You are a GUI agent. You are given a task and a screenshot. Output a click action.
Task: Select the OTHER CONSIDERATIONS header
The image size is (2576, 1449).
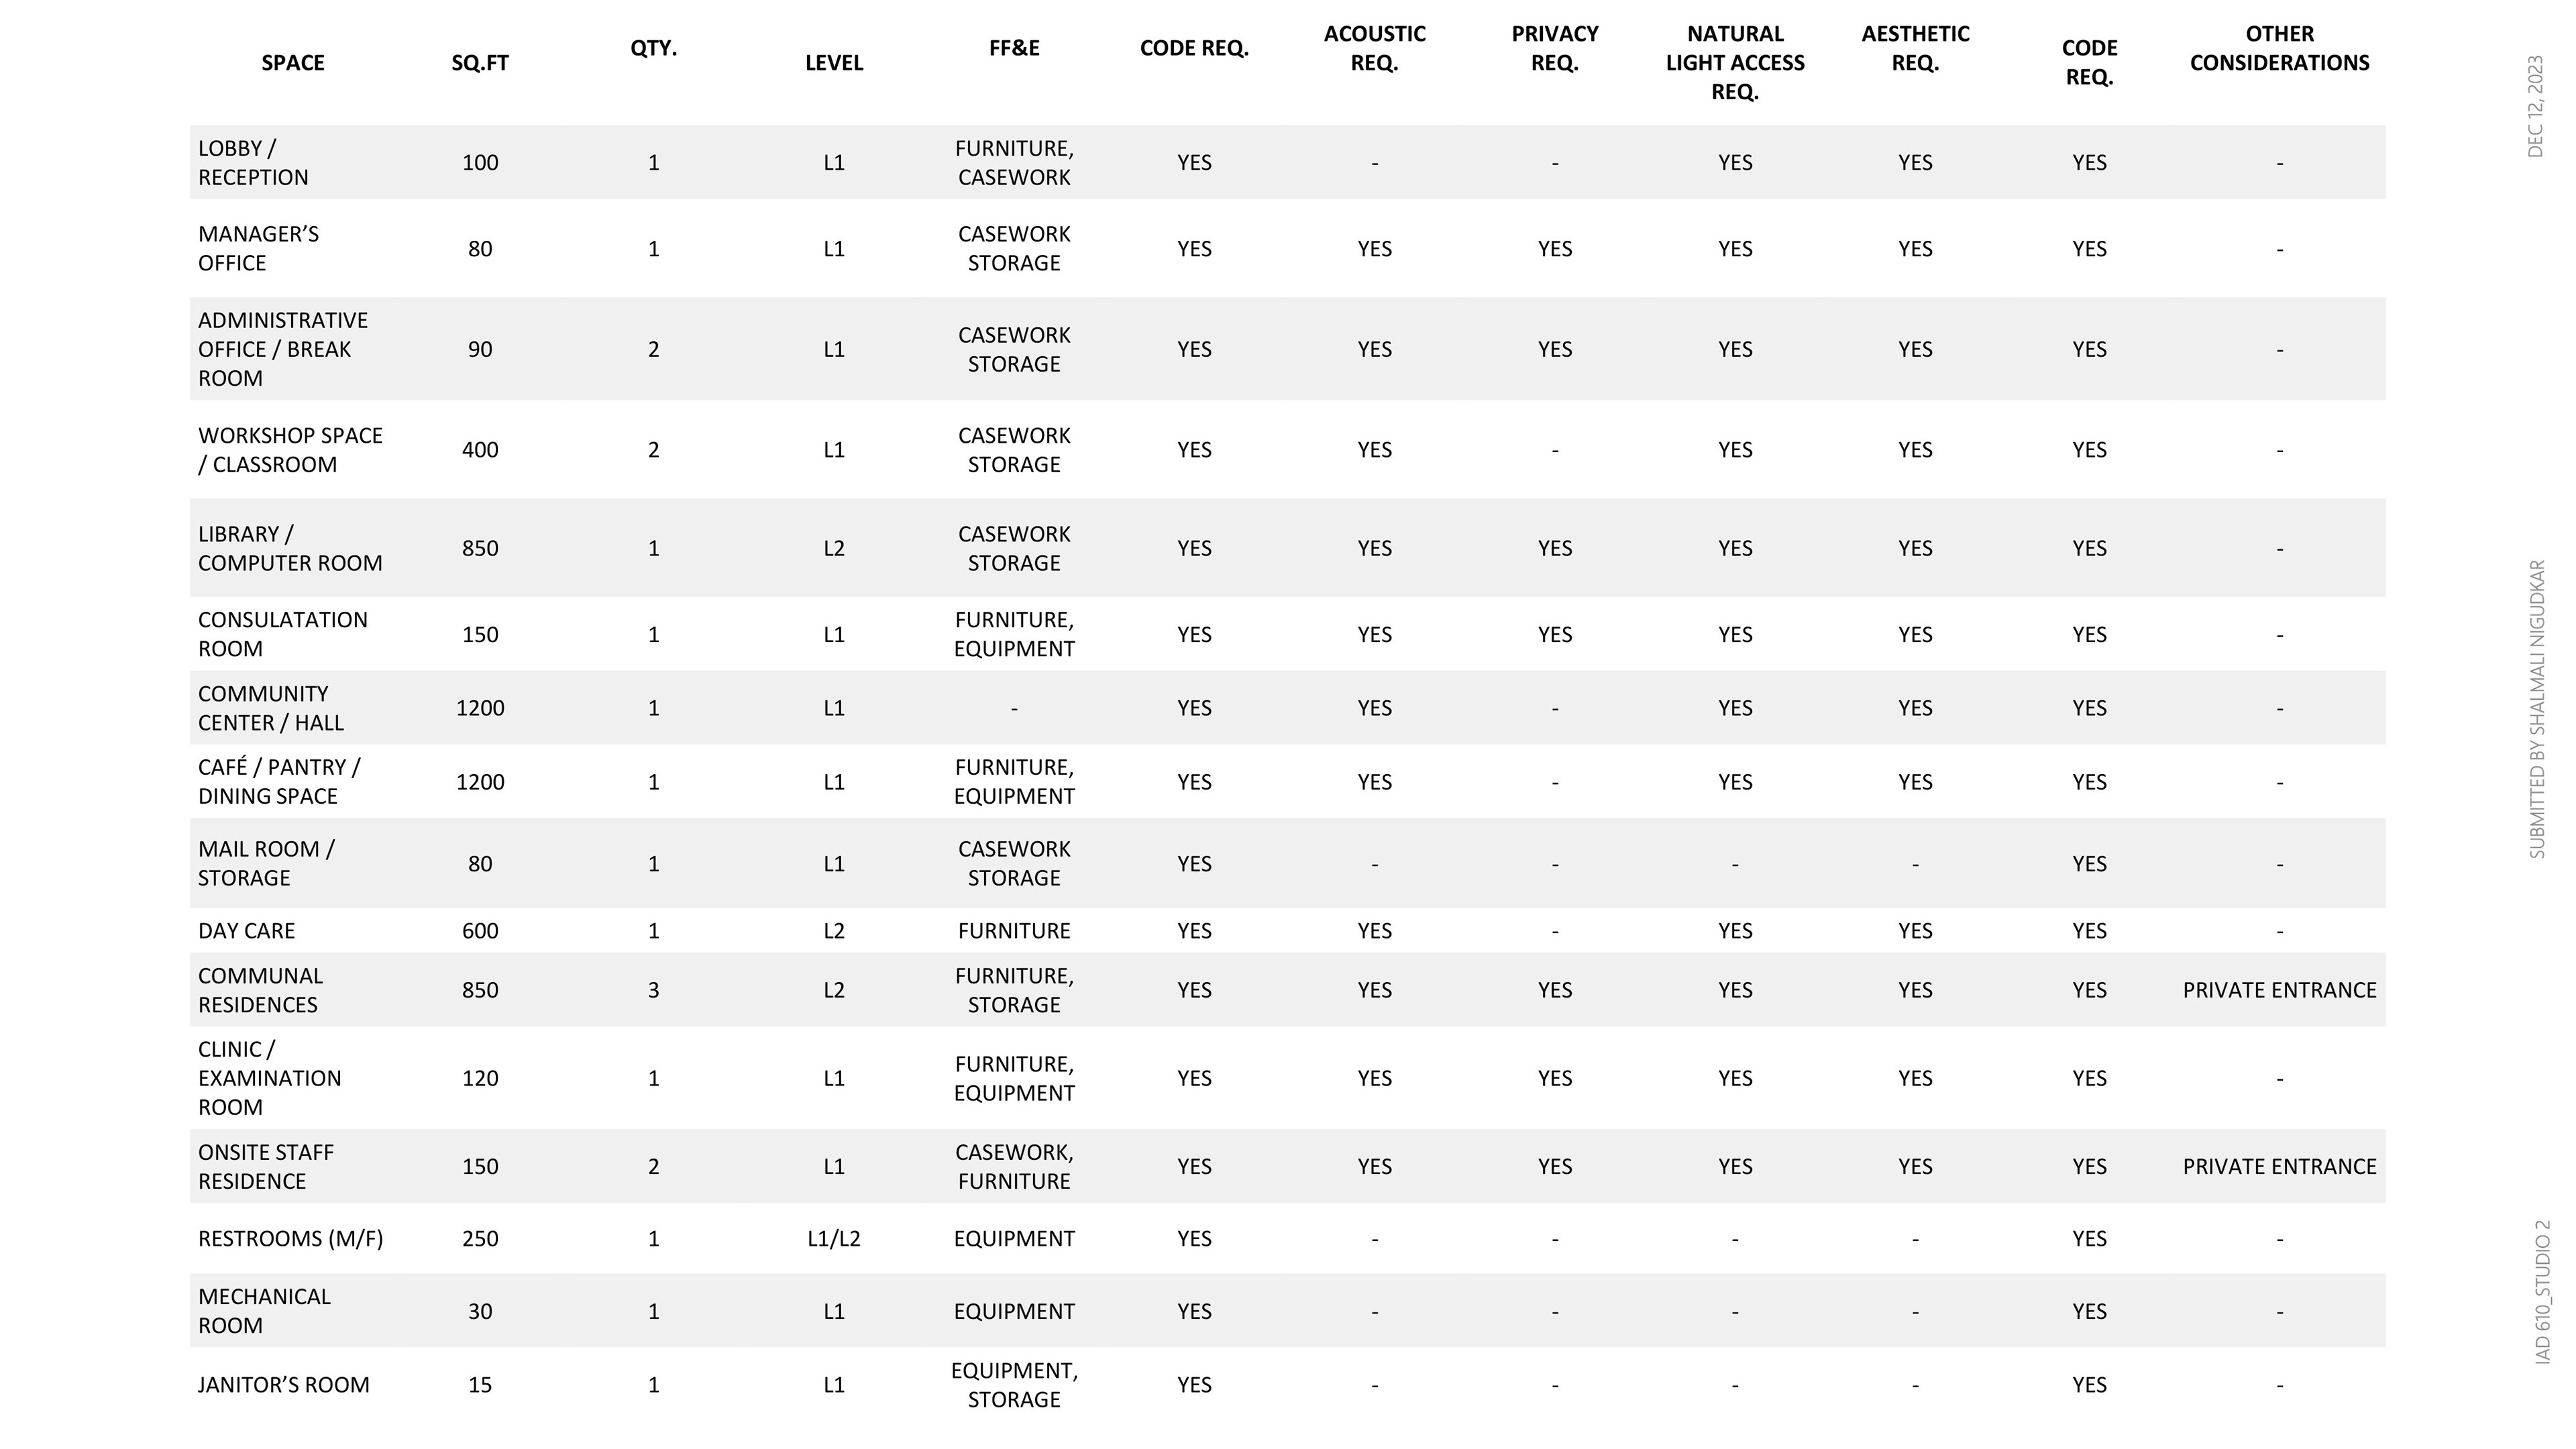click(2279, 48)
